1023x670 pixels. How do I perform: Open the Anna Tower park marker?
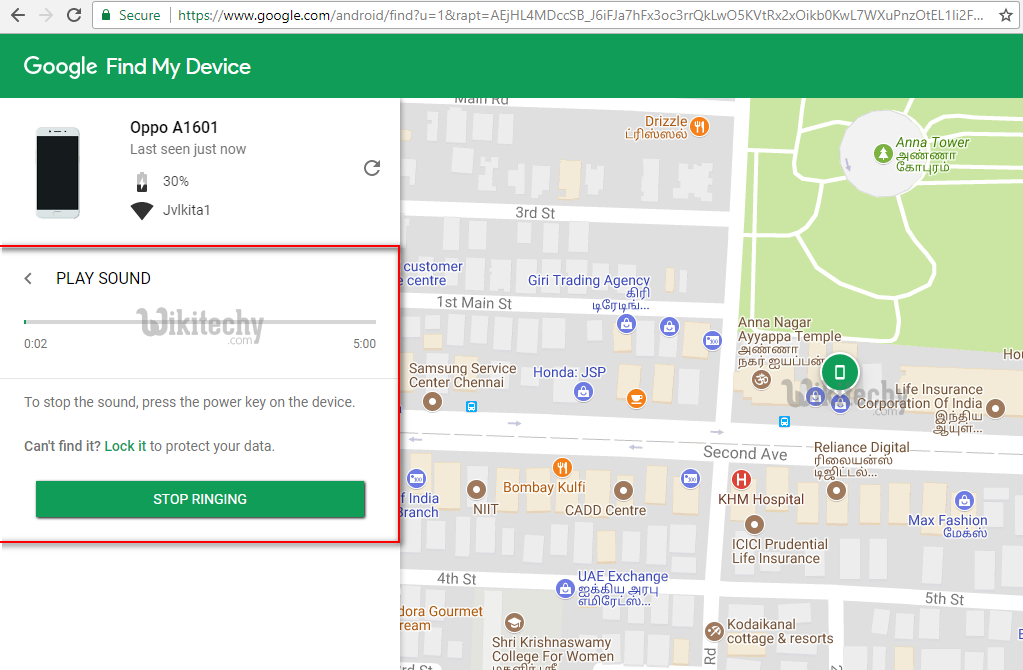coord(882,154)
